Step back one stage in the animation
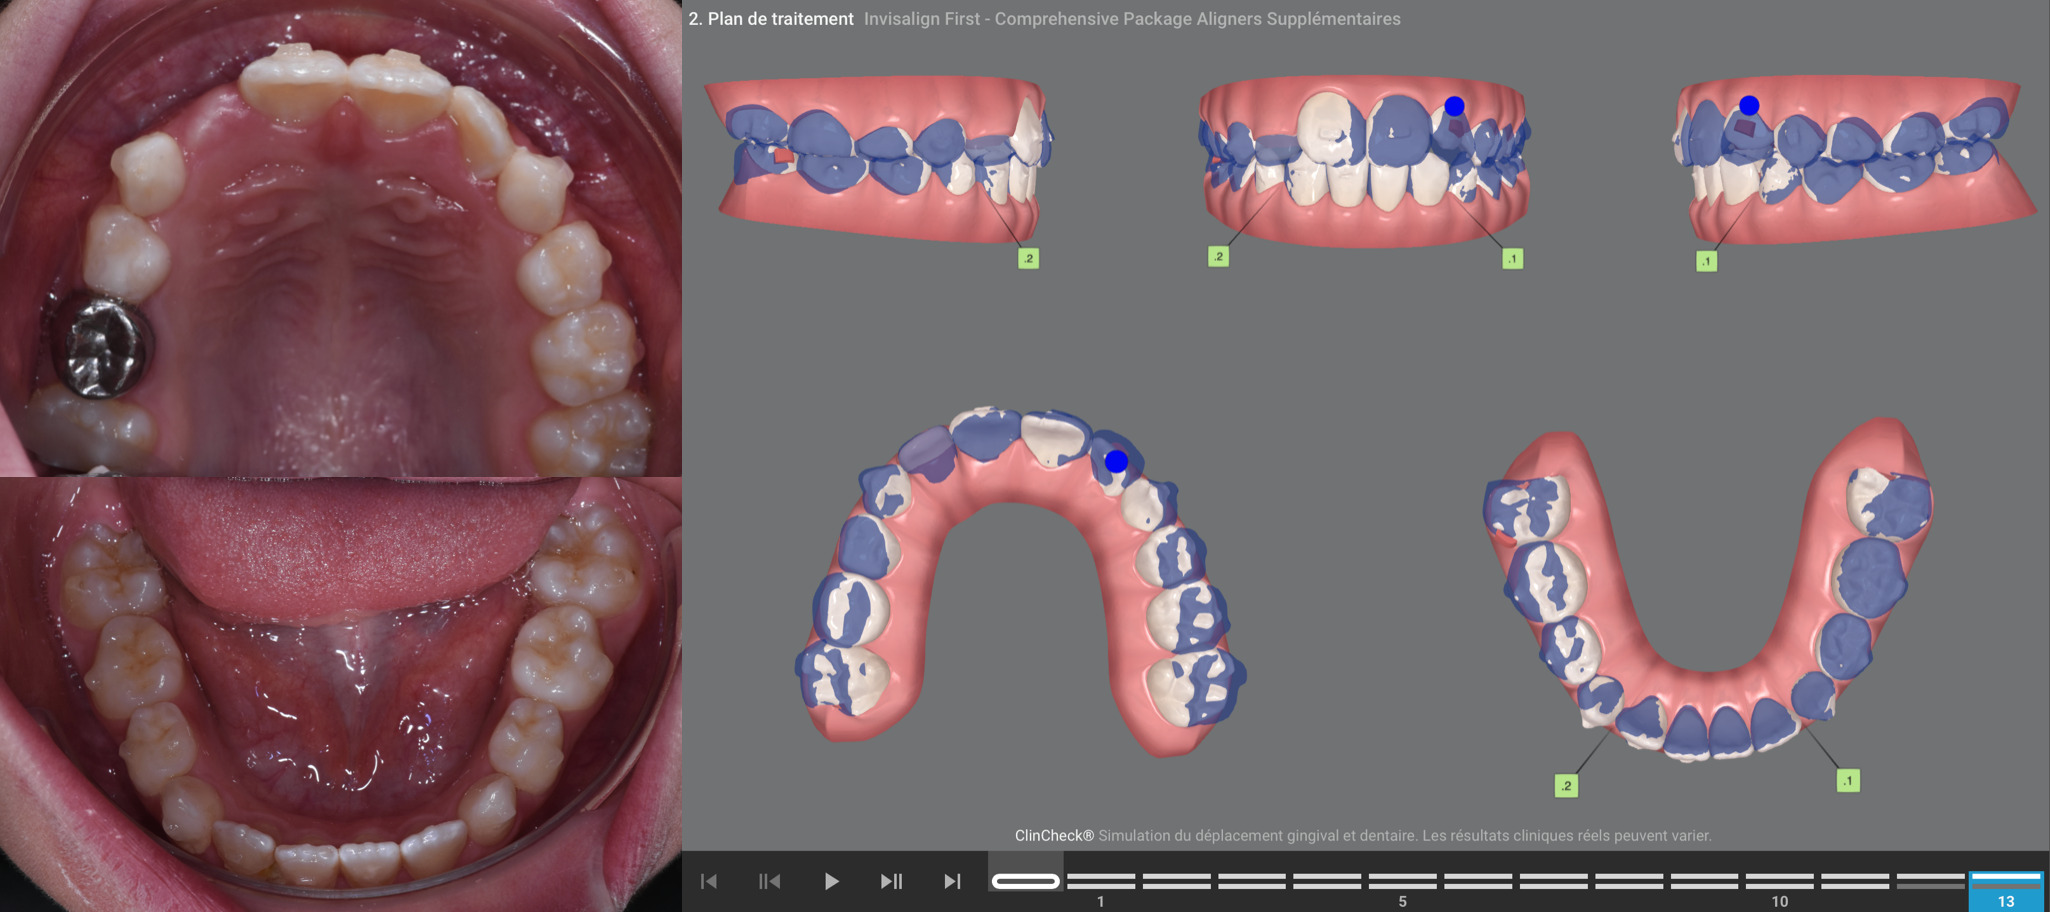2050x912 pixels. [769, 881]
